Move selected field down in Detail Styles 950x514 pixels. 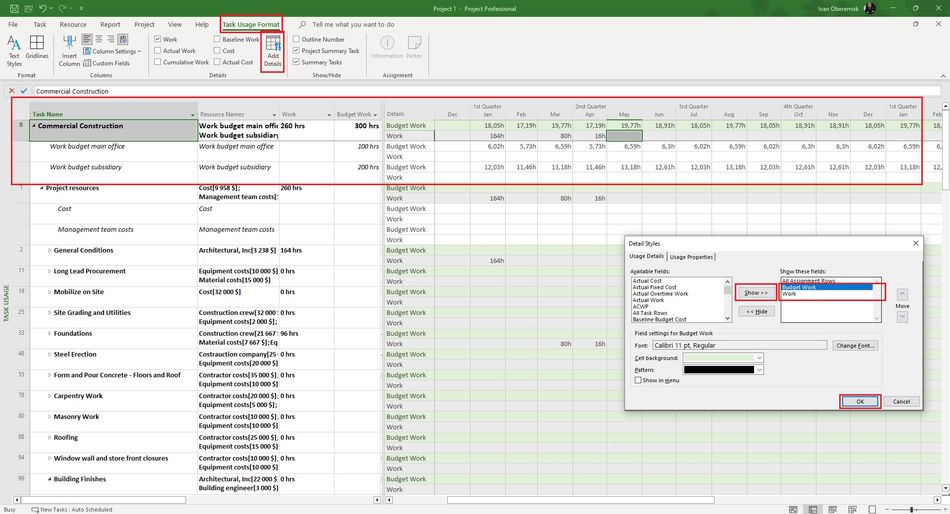point(902,317)
